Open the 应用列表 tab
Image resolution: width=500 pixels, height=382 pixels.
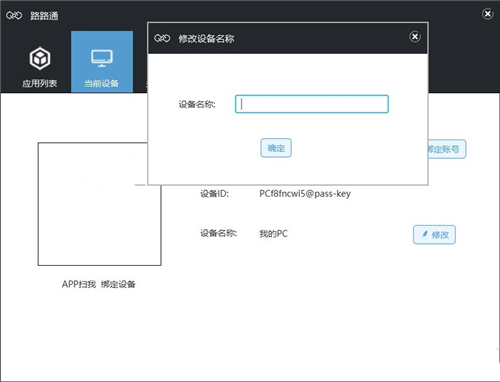click(x=40, y=62)
